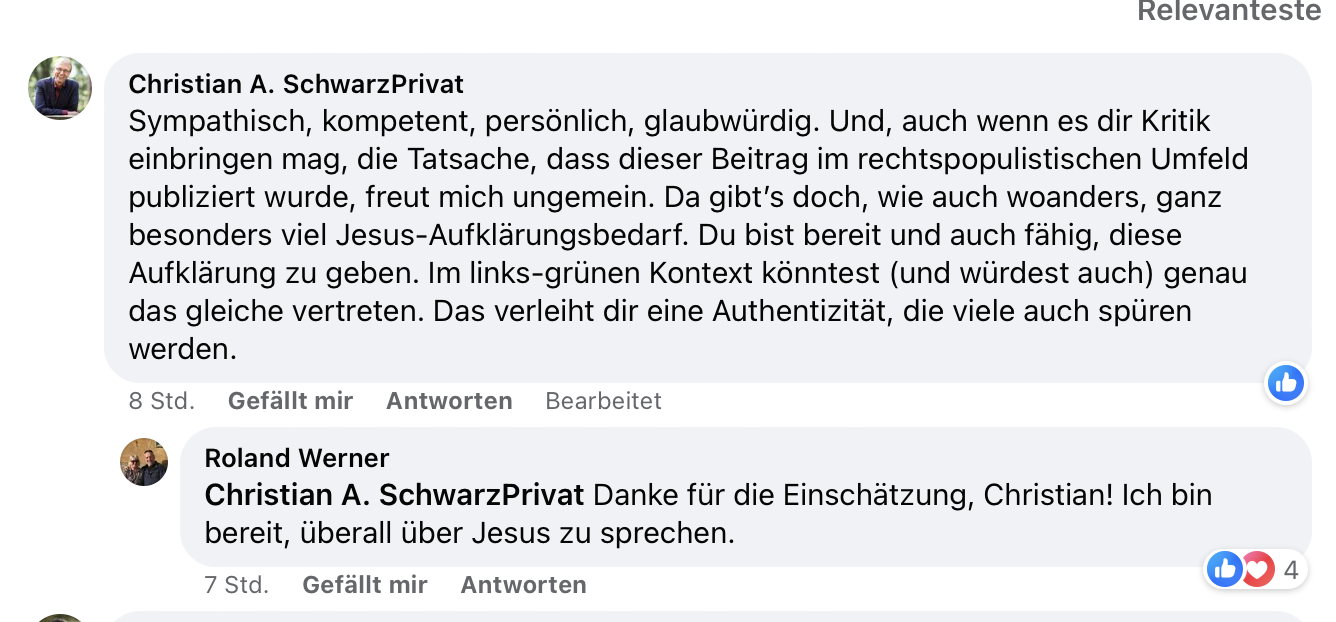Click the thumbs-up reaction icon on Roland's reply
The height and width of the screenshot is (622, 1336).
coord(1224,570)
